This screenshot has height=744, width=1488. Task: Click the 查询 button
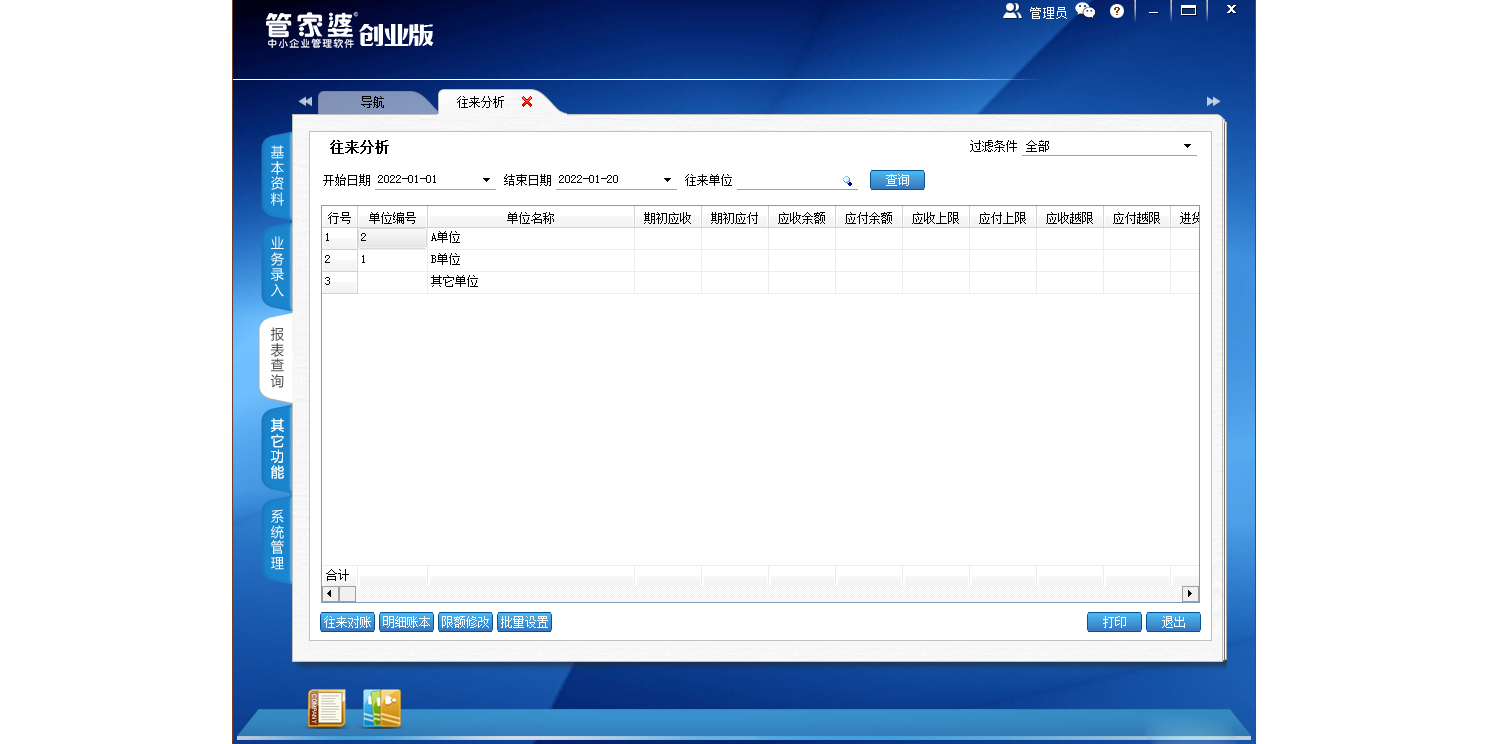pos(897,180)
